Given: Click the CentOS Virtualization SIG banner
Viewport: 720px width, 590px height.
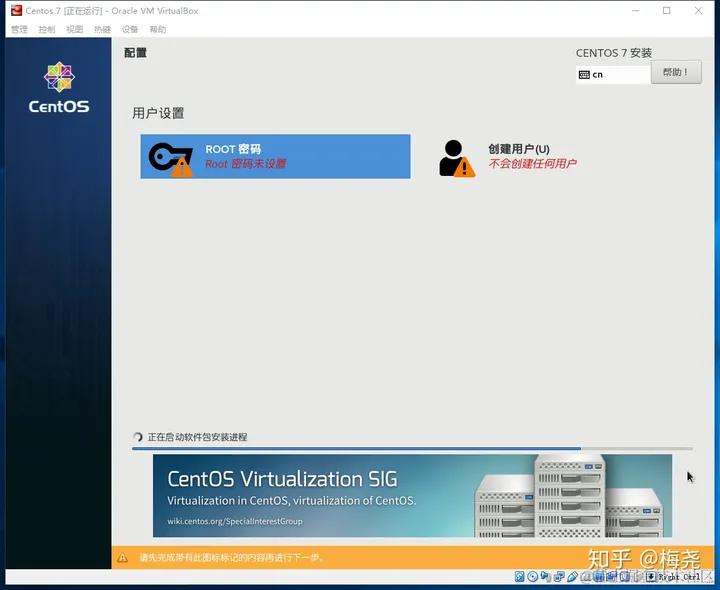Looking at the screenshot, I should [412, 495].
